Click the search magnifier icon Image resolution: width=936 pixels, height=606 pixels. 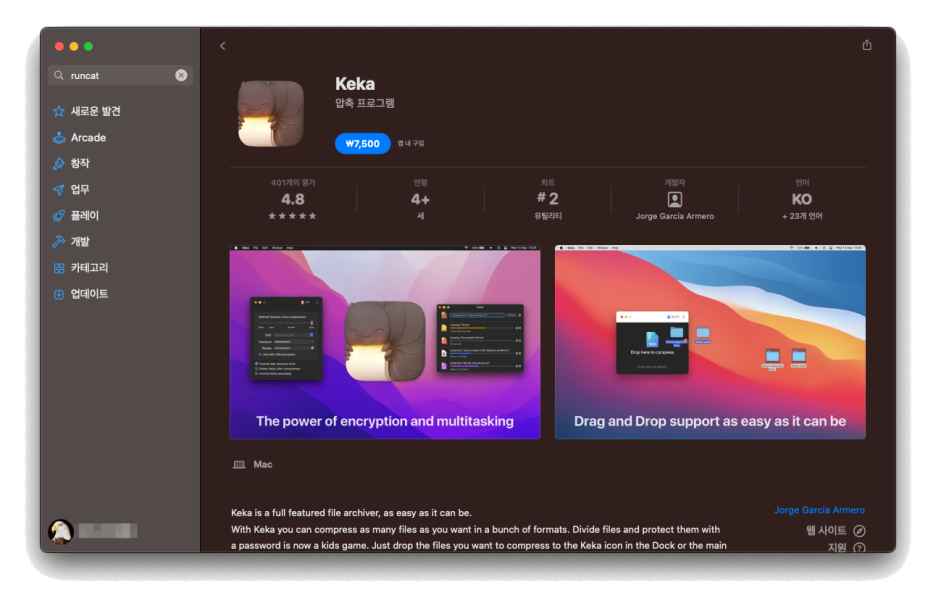(x=58, y=75)
